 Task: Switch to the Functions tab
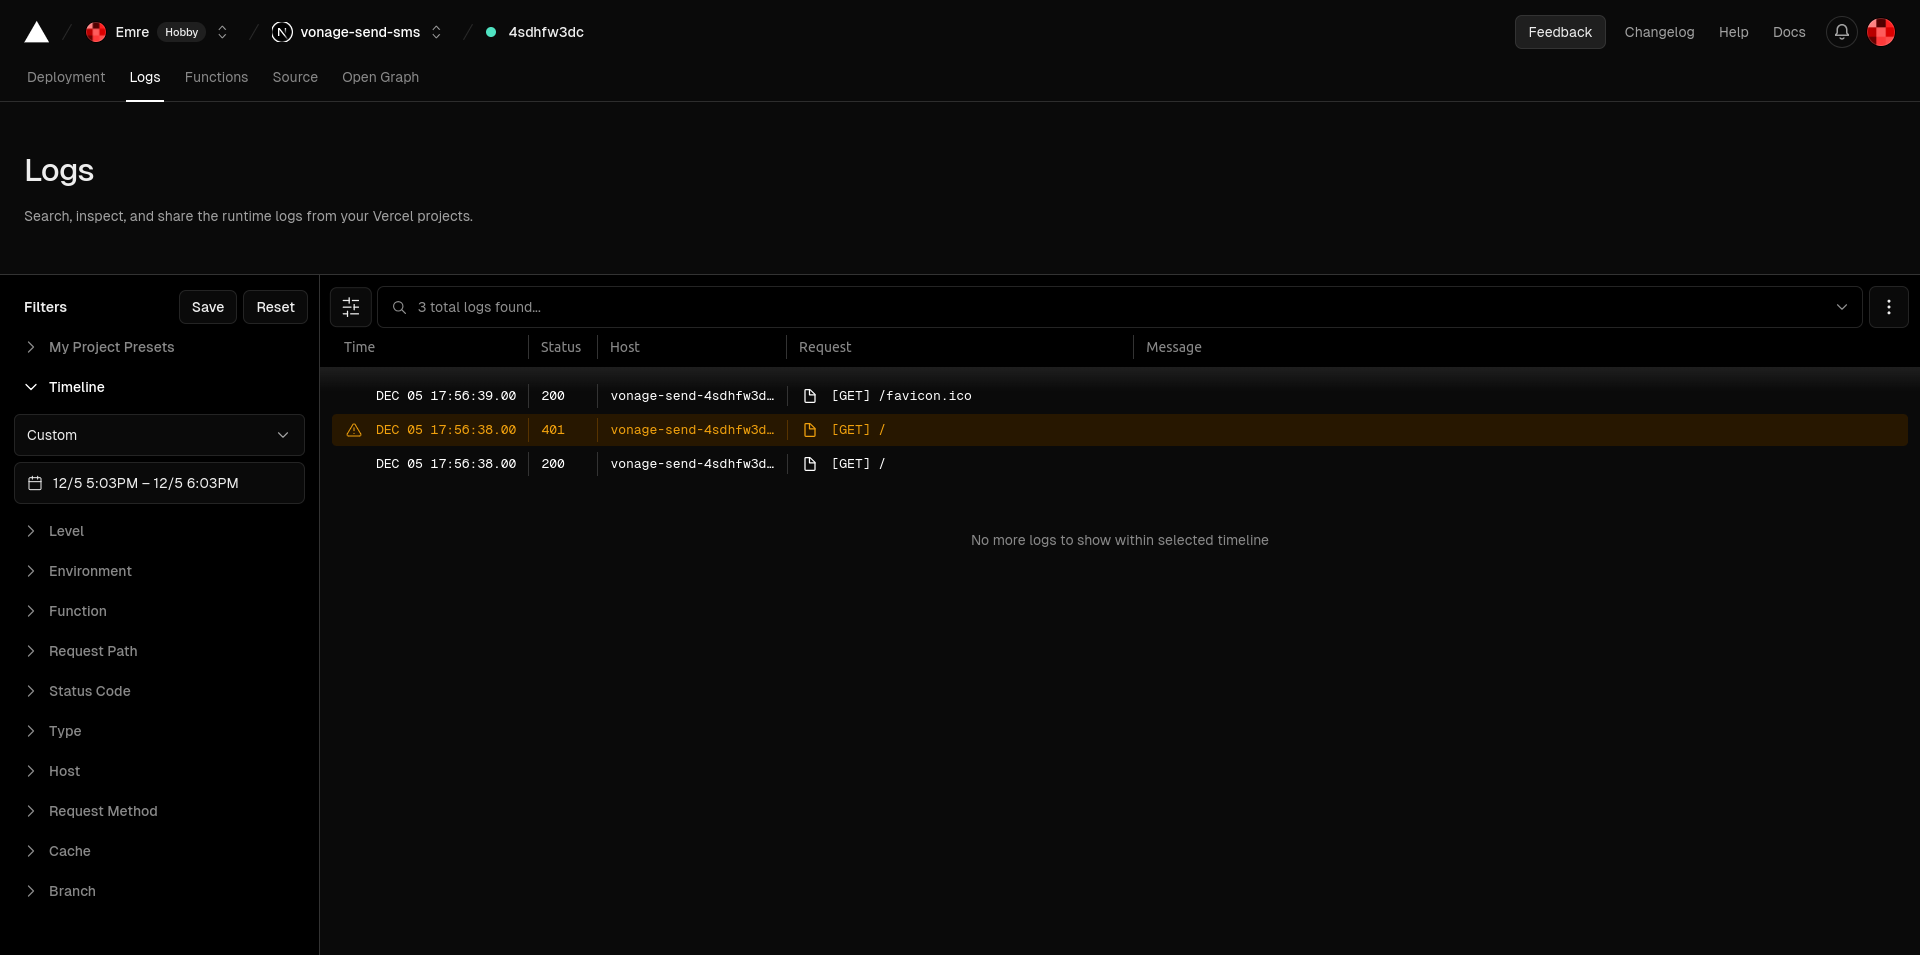tap(216, 77)
